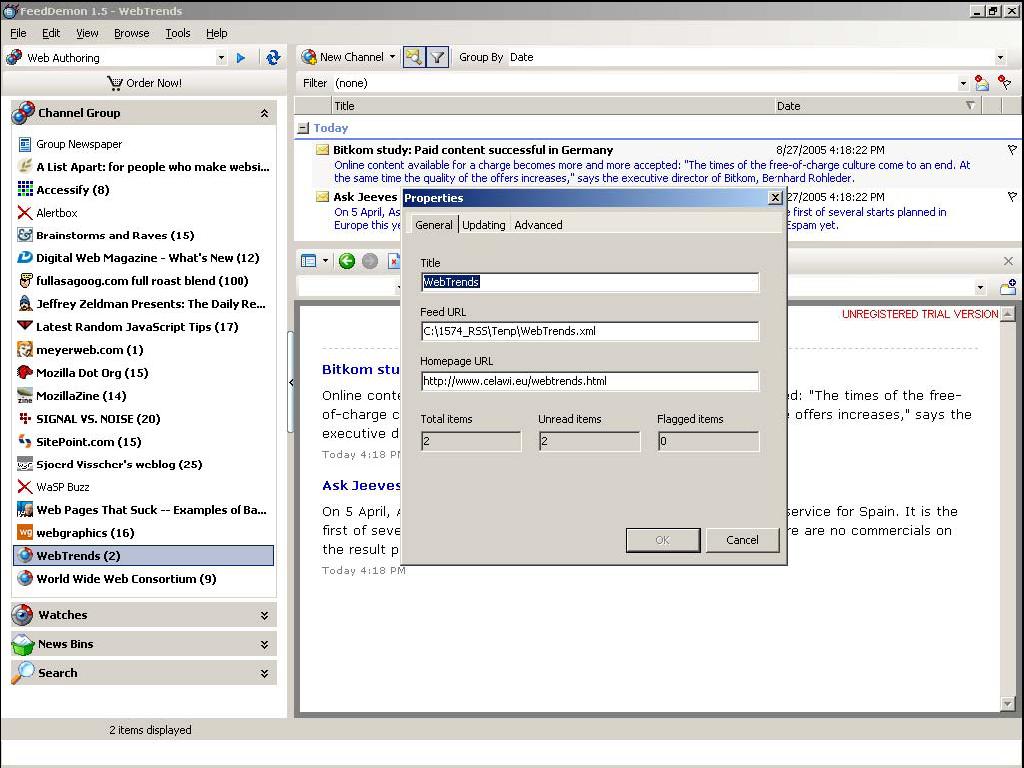The image size is (1024, 768).
Task: Click Cancel in the Properties dialog
Action: click(743, 540)
